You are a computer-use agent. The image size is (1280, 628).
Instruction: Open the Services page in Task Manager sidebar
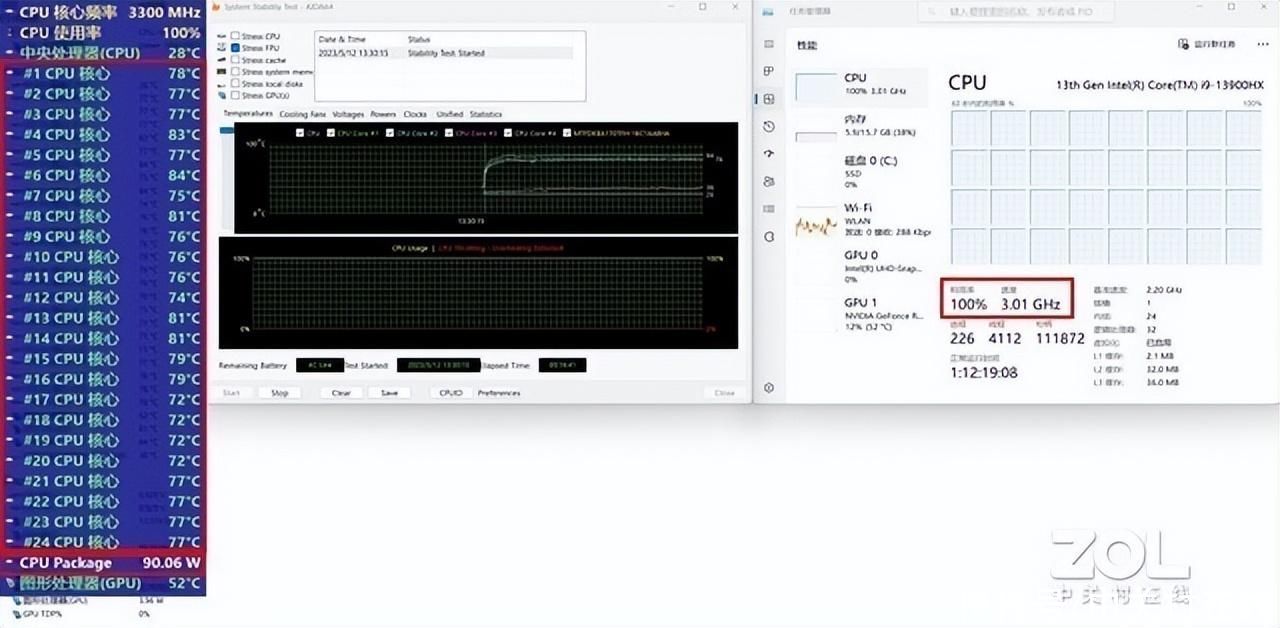coord(768,237)
